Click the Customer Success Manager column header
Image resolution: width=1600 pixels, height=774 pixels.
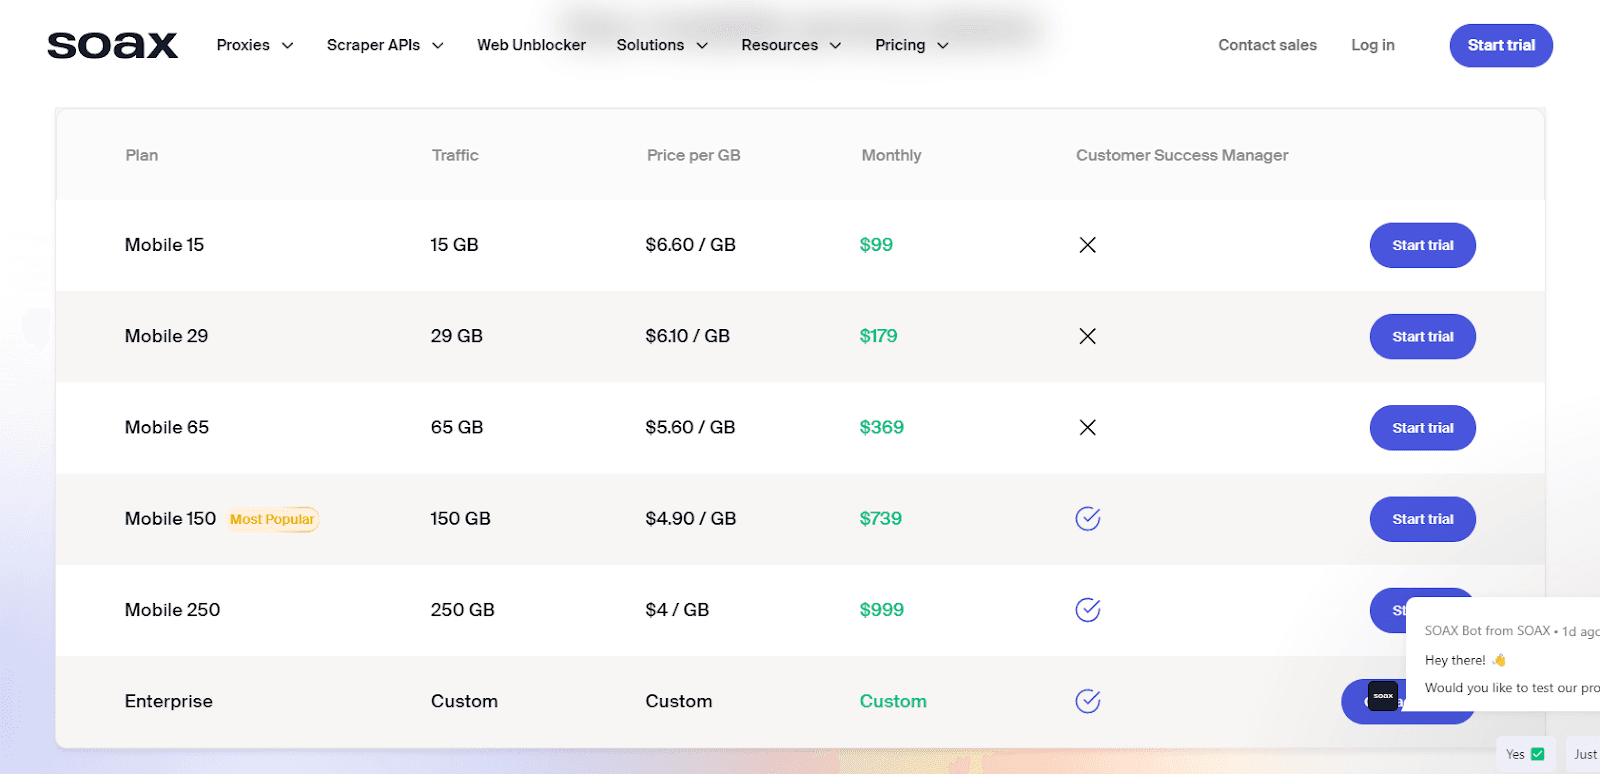(1182, 155)
